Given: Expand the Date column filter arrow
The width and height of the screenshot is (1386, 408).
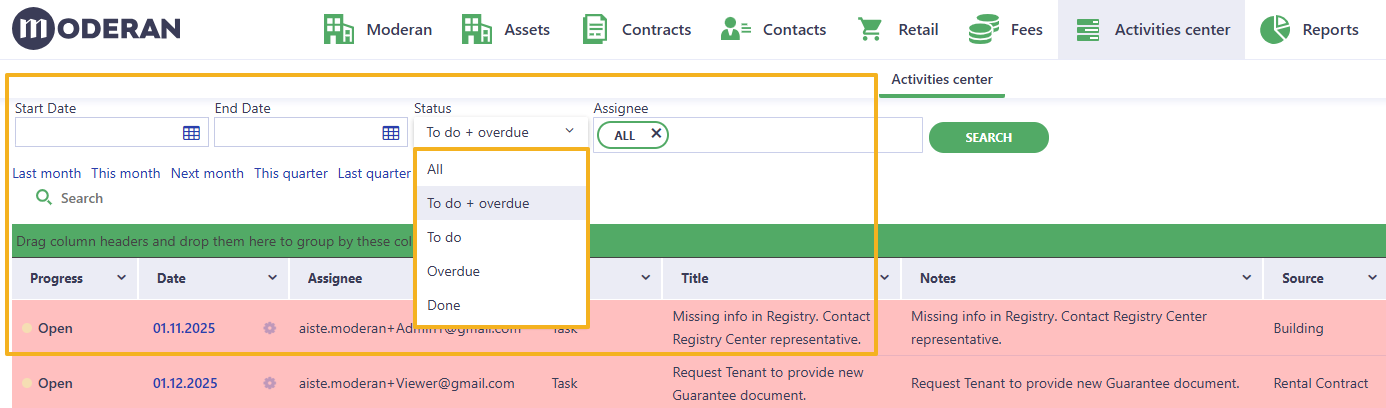Looking at the screenshot, I should (x=272, y=278).
